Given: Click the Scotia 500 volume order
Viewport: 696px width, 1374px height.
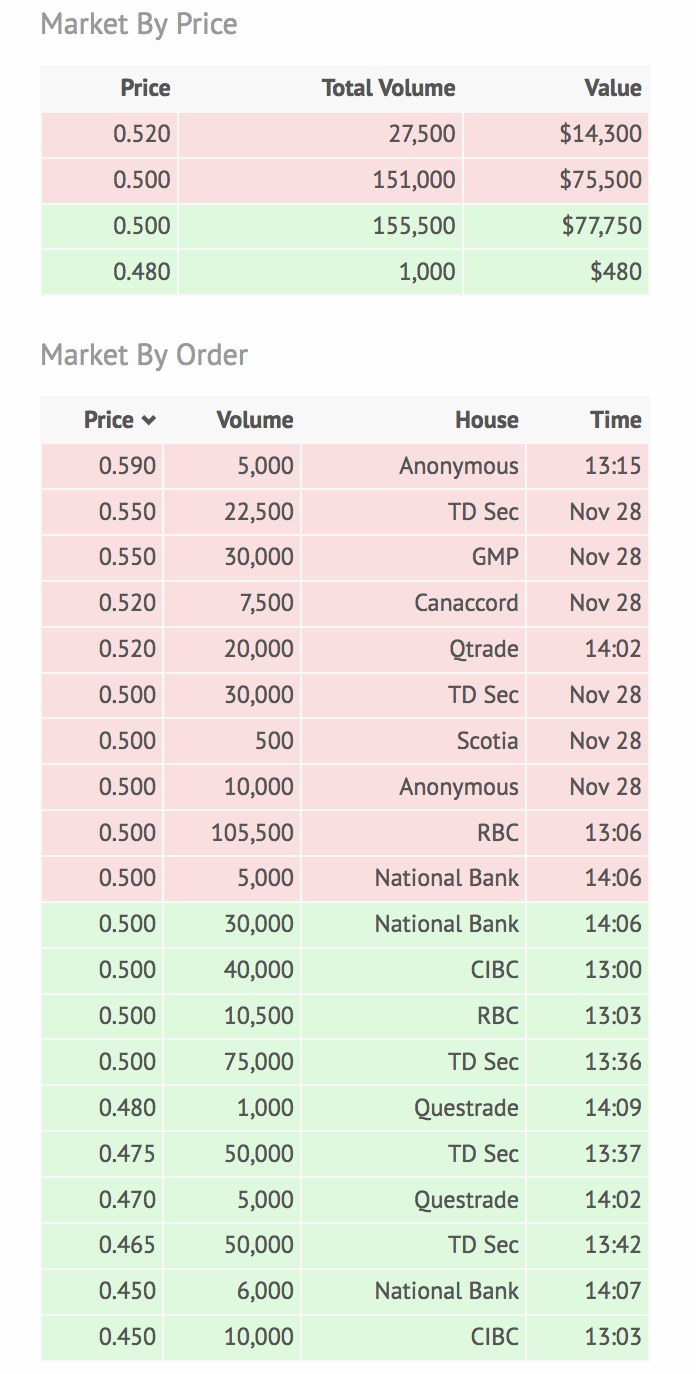Looking at the screenshot, I should point(344,741).
